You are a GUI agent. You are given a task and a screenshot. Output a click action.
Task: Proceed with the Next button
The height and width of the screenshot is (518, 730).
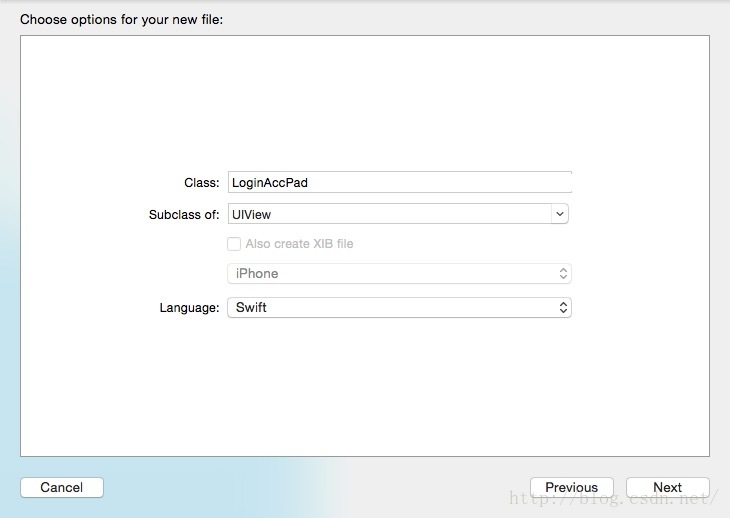pyautogui.click(x=668, y=487)
